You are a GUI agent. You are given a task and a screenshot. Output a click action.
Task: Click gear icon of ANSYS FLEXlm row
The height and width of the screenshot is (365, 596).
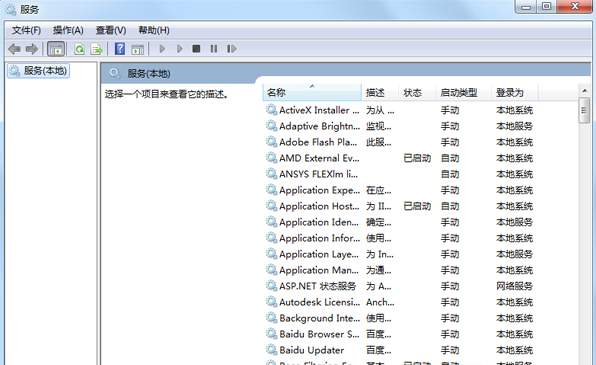click(x=271, y=174)
